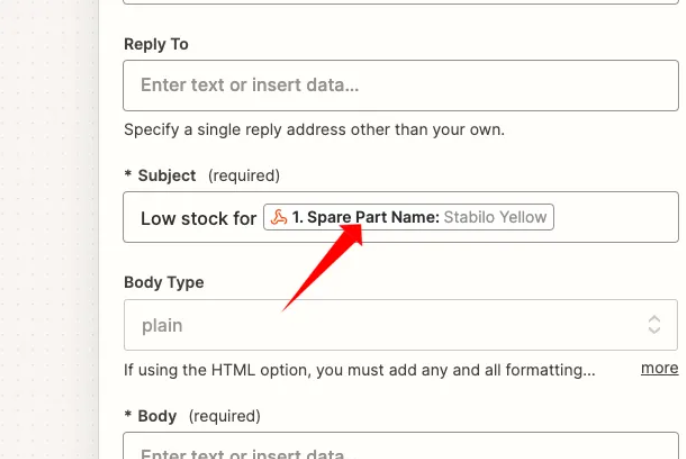Click the webhook icon in Spare Part Name pill

click(x=279, y=217)
